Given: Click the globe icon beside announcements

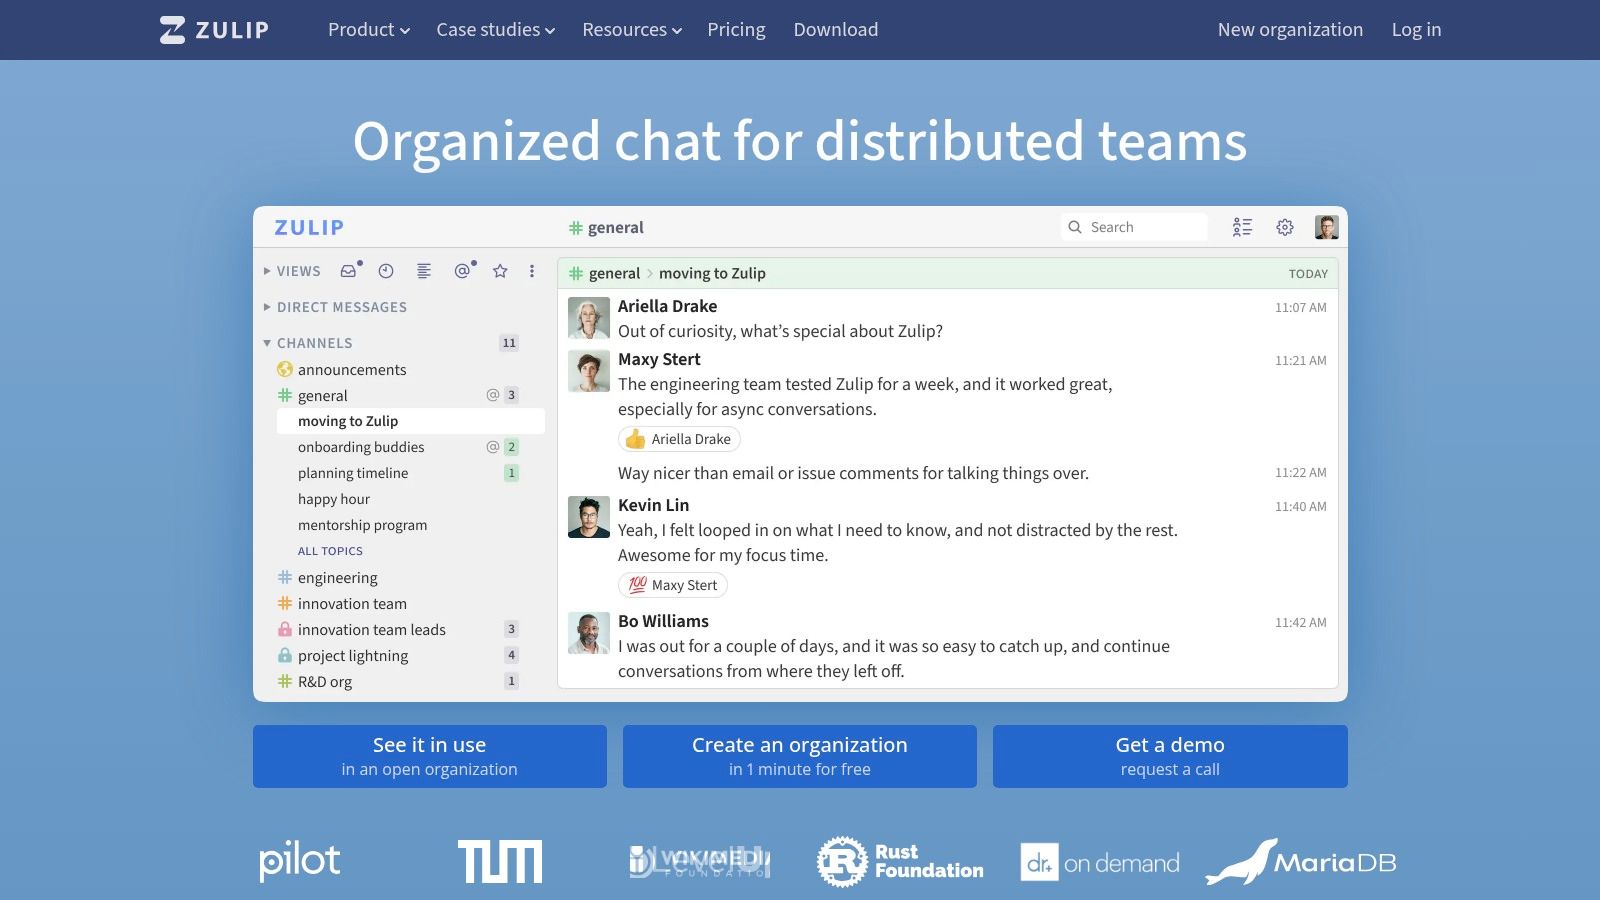Looking at the screenshot, I should pos(285,370).
